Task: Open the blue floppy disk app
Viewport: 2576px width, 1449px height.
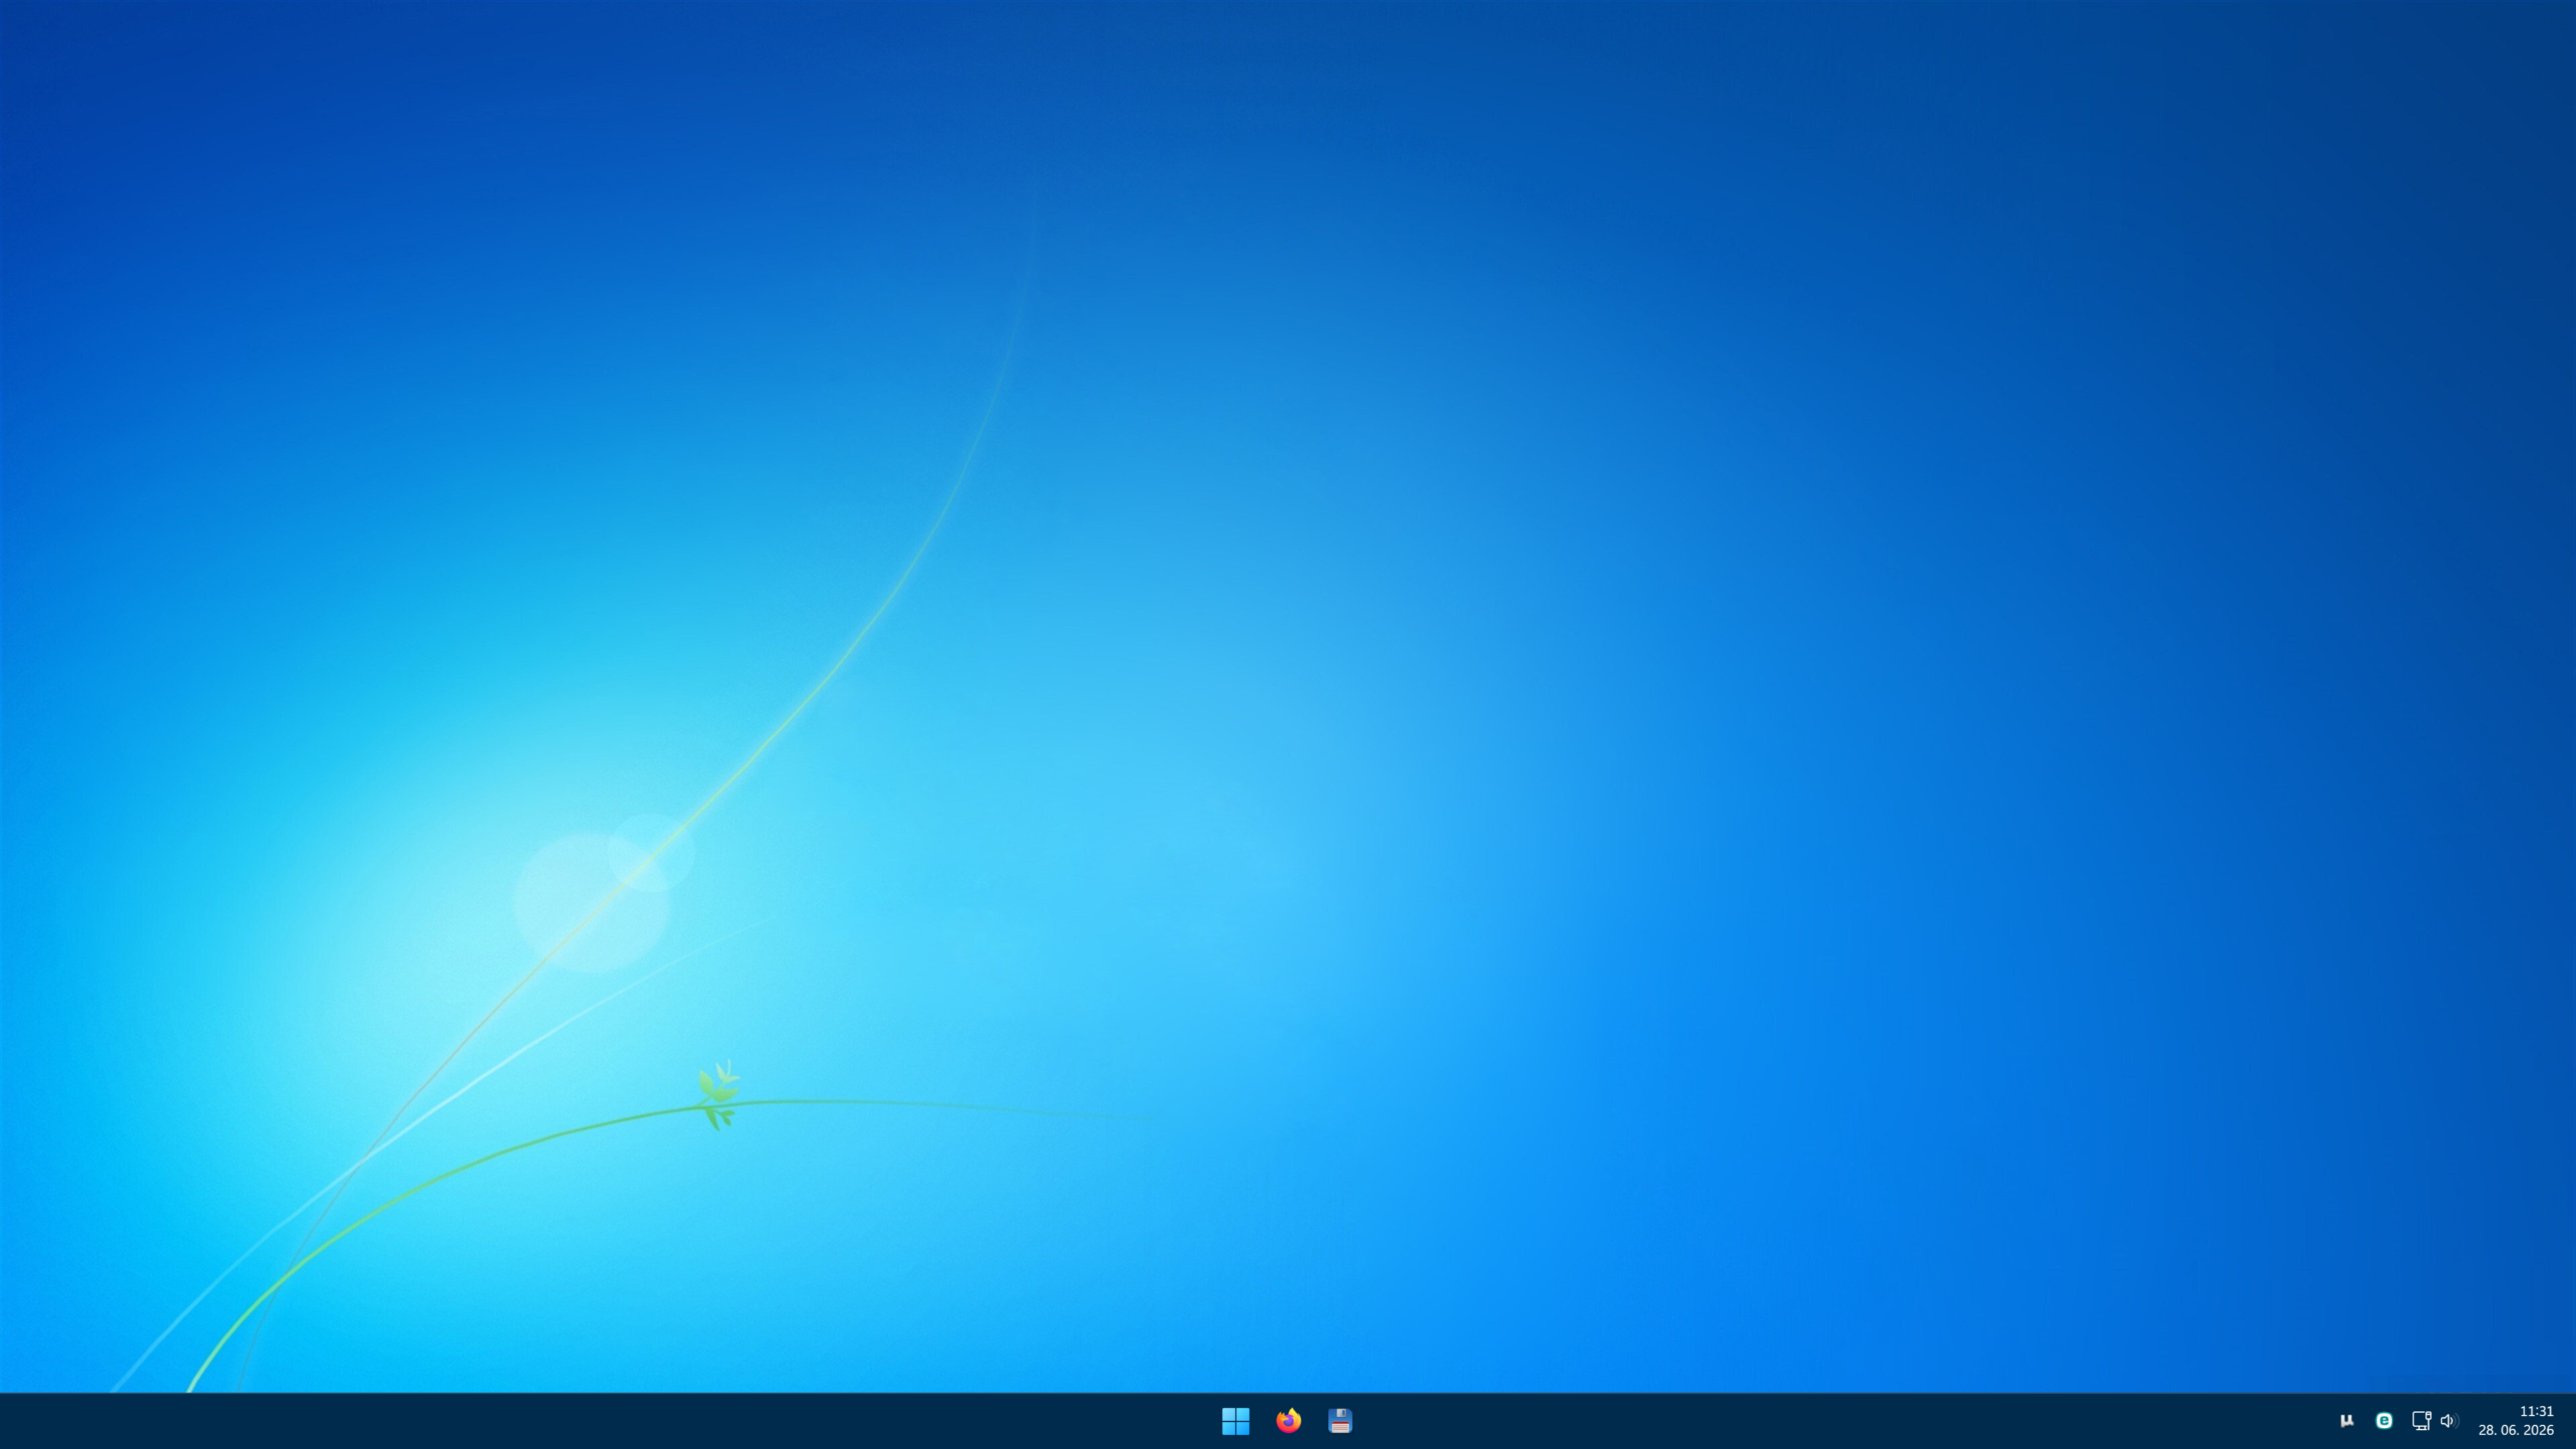Action: pos(1340,1420)
